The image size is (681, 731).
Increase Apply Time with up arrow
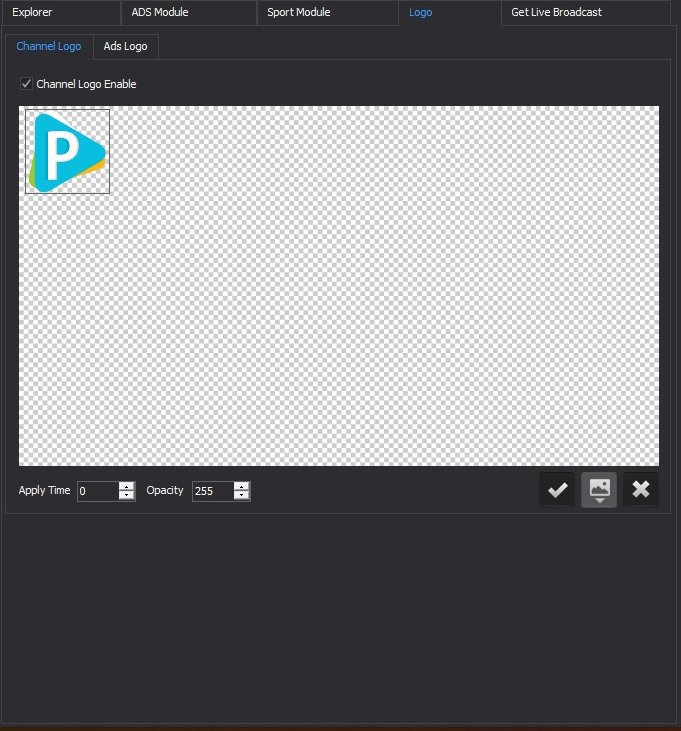pos(126,486)
